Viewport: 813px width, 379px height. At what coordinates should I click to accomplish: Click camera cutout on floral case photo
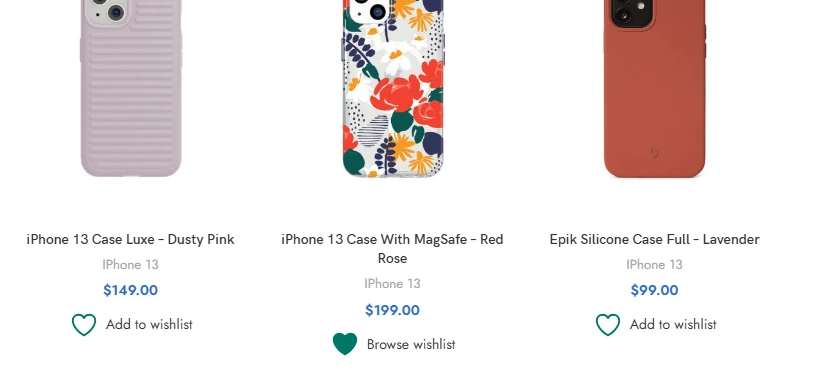pos(368,10)
